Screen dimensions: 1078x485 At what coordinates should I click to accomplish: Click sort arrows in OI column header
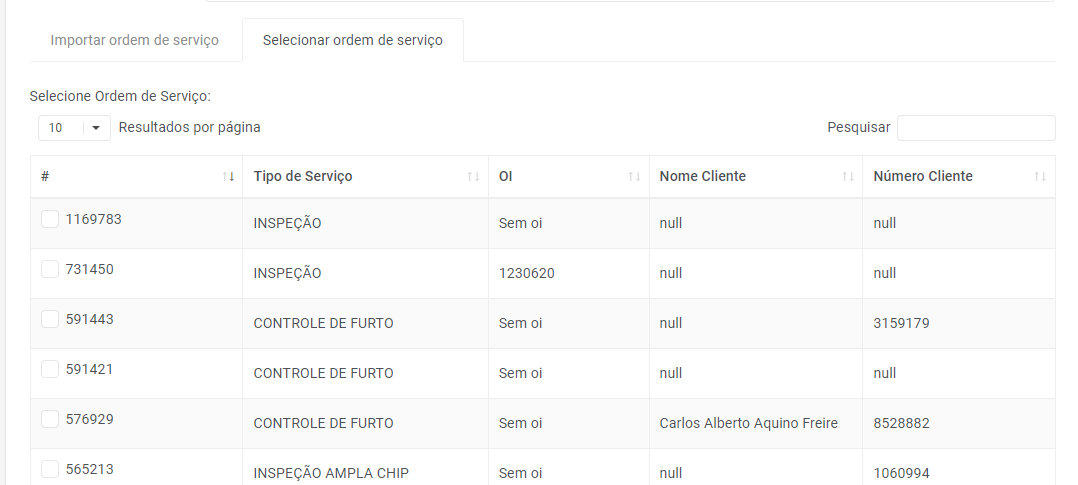634,177
